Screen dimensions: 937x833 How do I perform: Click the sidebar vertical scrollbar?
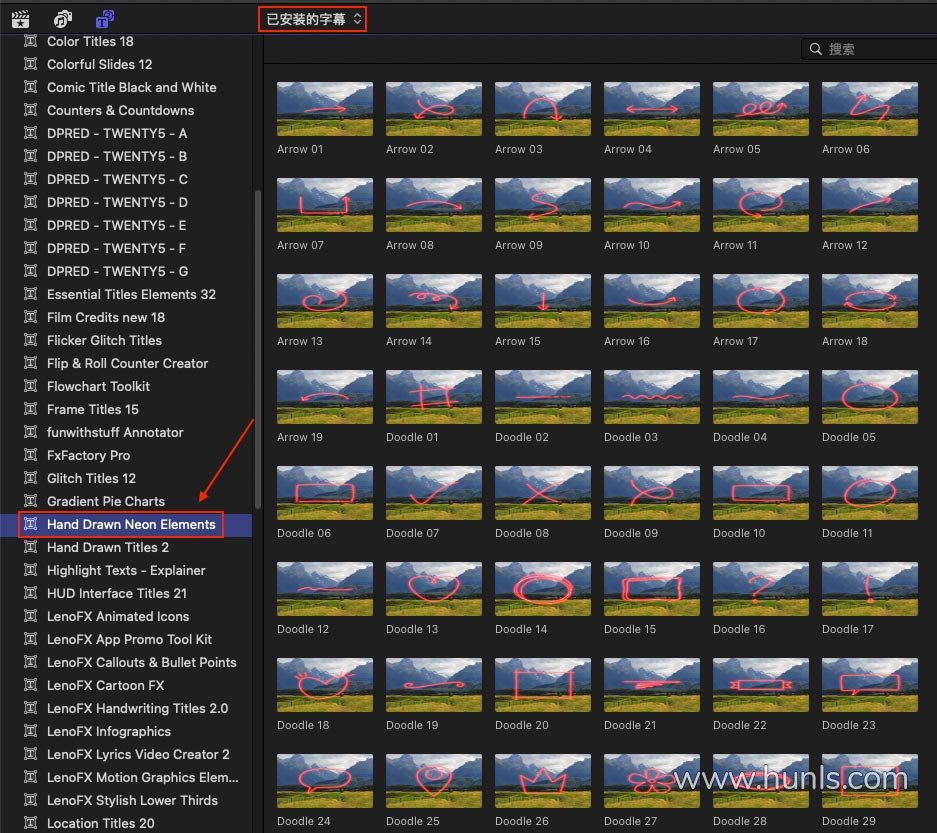pyautogui.click(x=257, y=350)
